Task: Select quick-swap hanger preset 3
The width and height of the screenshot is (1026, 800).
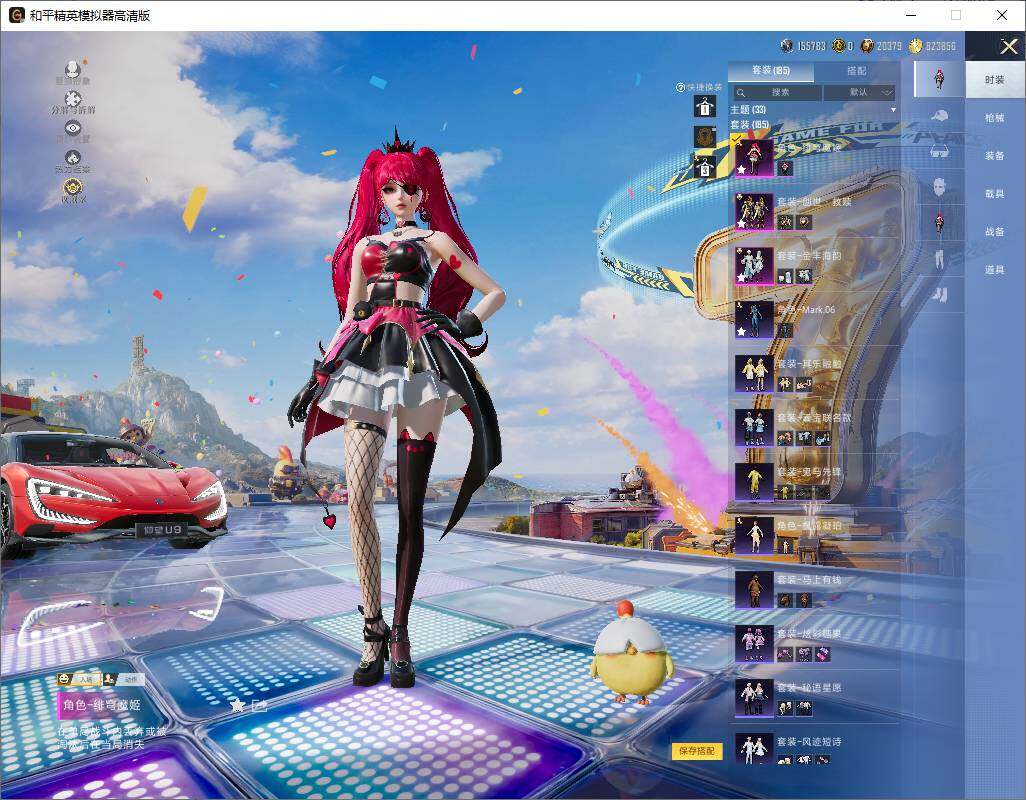Action: pos(705,167)
